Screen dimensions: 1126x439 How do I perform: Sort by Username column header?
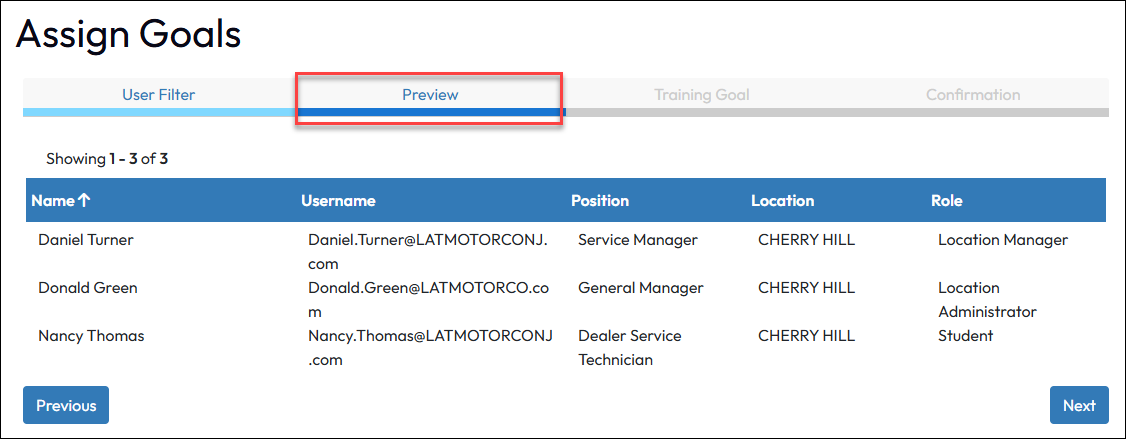[x=338, y=200]
